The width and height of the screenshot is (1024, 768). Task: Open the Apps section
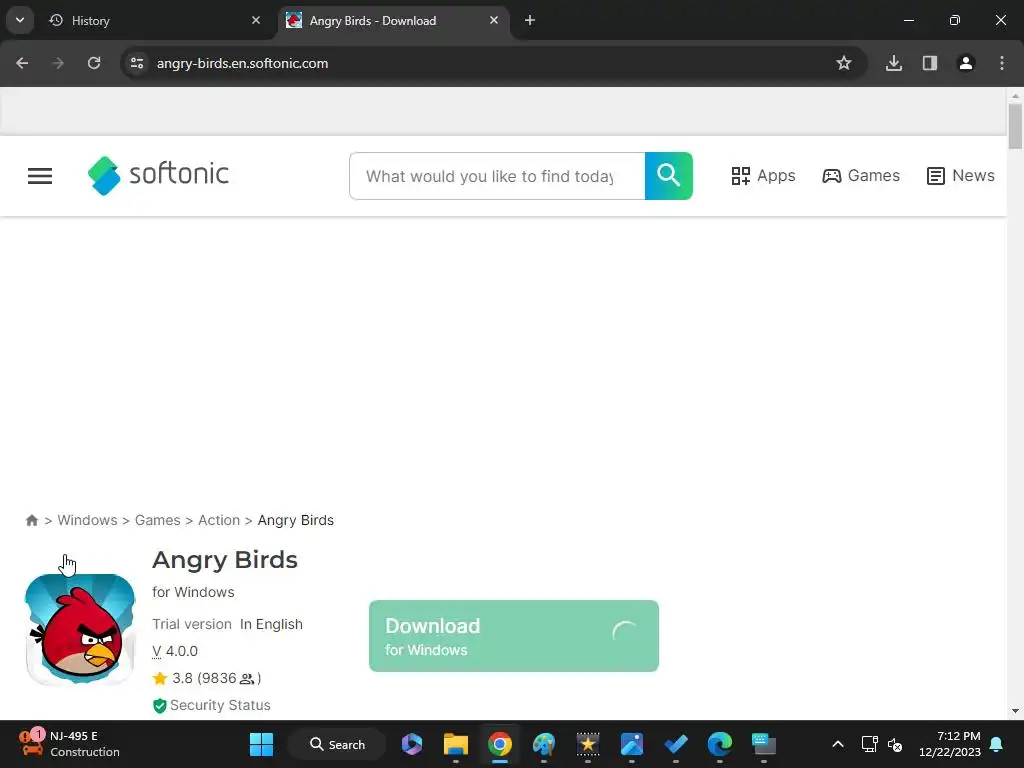point(763,176)
